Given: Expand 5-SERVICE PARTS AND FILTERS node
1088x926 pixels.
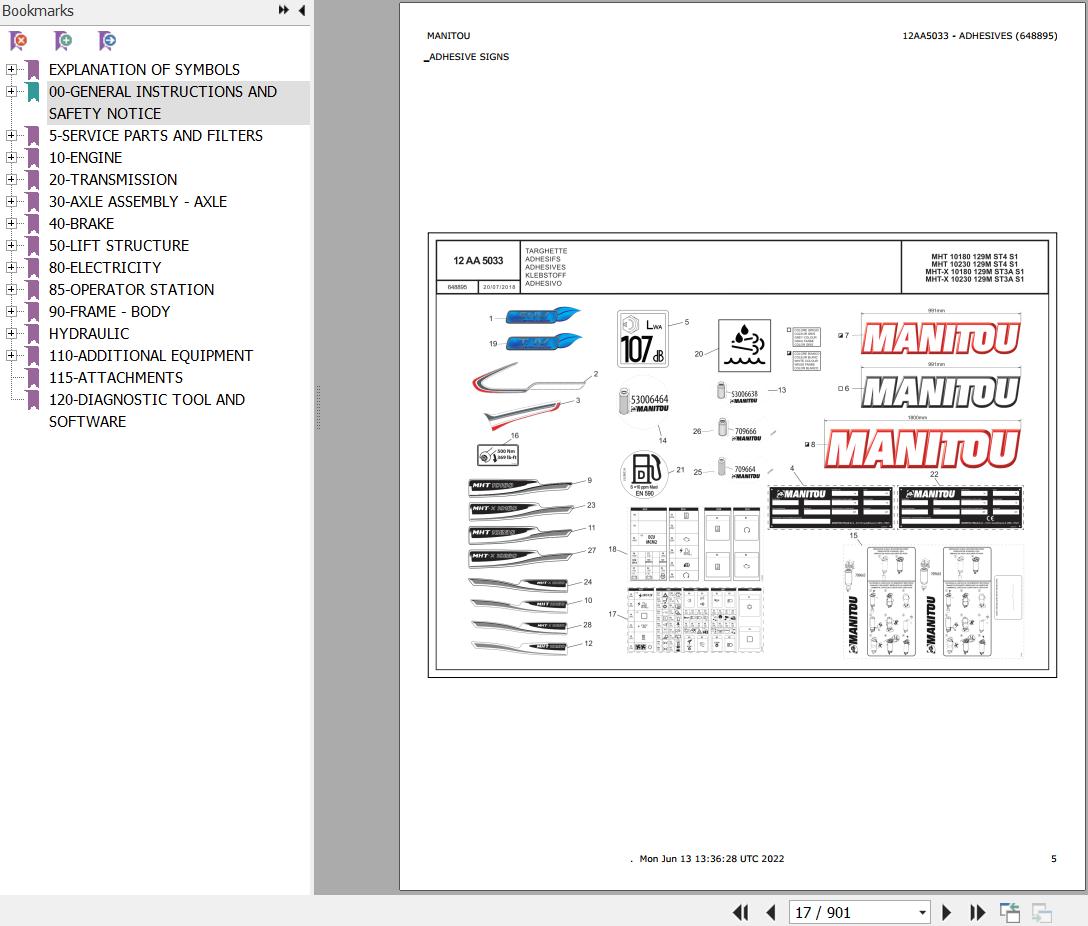Looking at the screenshot, I should coord(11,135).
